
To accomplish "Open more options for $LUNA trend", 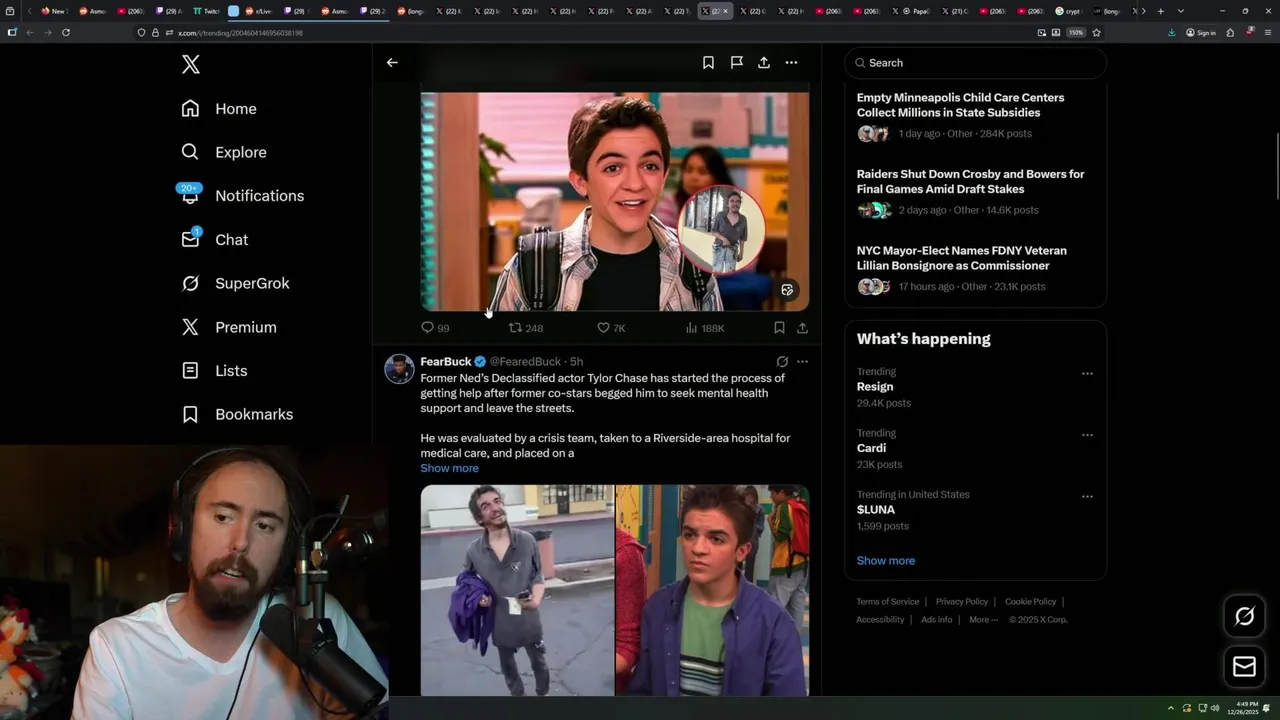I will point(1087,496).
